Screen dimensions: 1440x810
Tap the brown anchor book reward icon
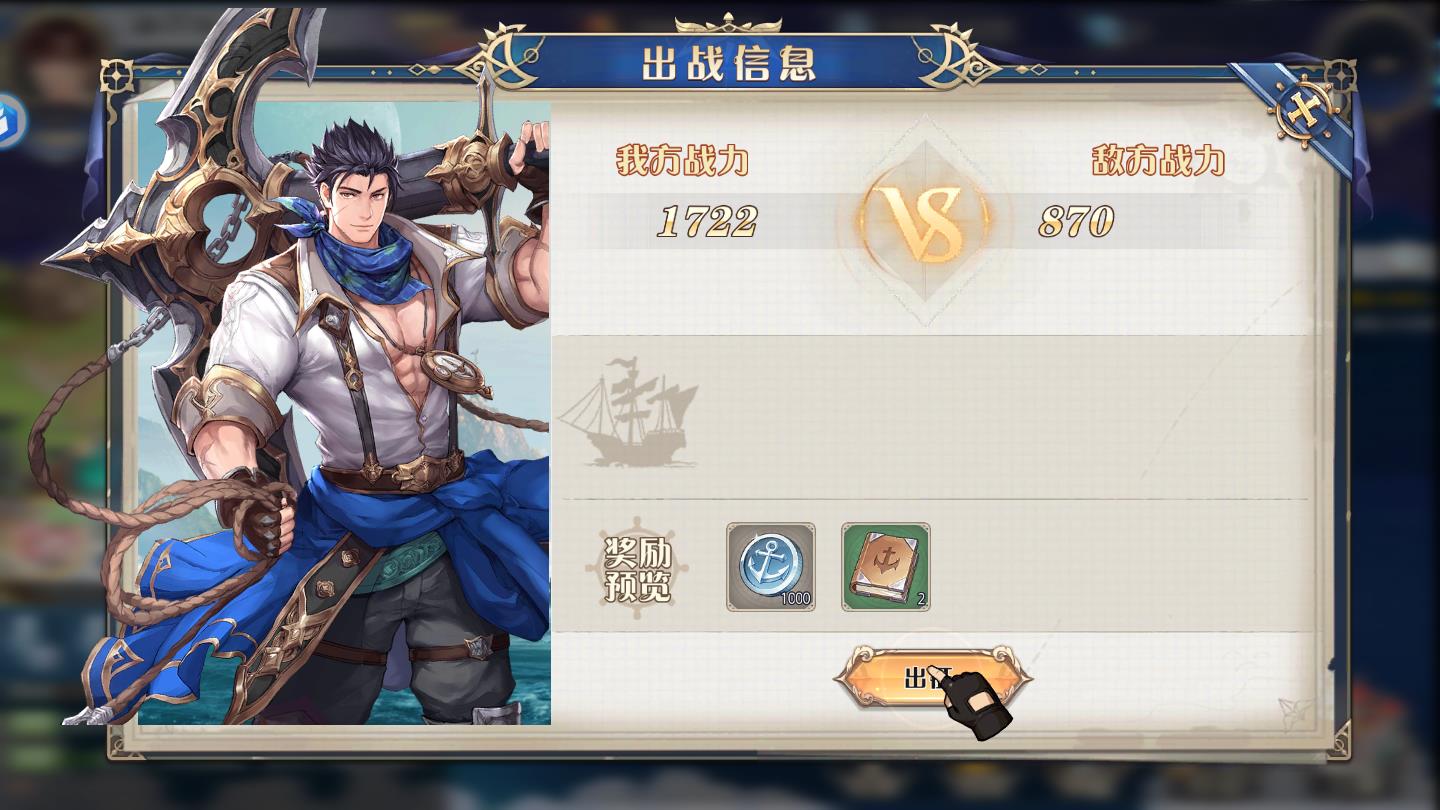pyautogui.click(x=885, y=566)
